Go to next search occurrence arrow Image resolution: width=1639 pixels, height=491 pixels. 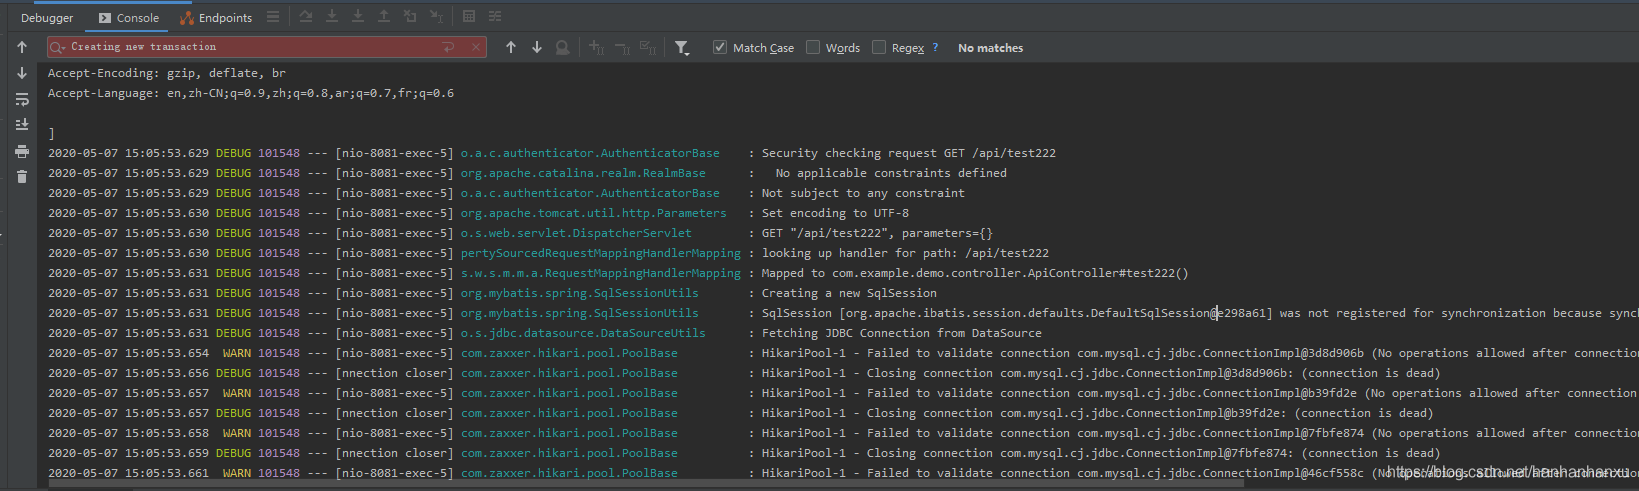(x=537, y=47)
